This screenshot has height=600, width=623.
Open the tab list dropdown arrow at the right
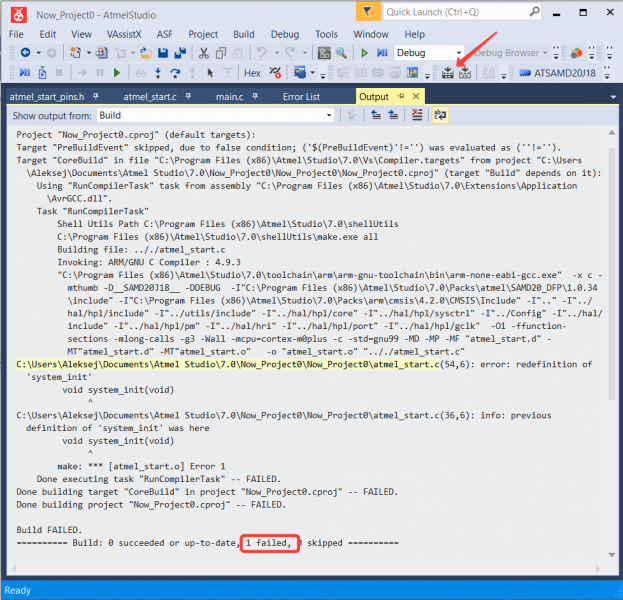click(x=613, y=97)
